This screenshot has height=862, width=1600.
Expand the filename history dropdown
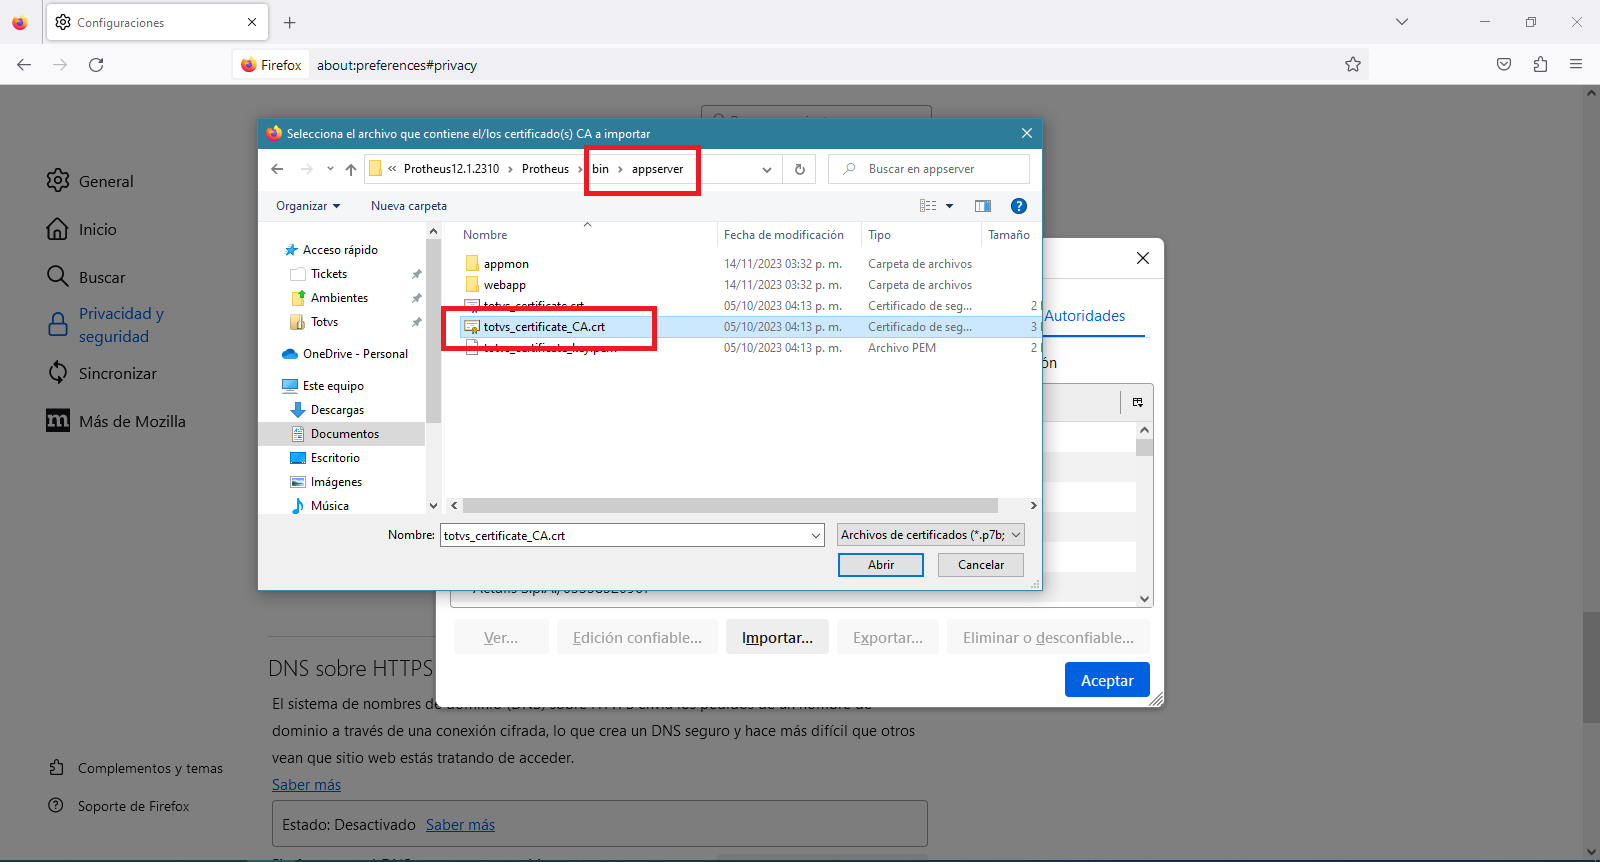(817, 535)
